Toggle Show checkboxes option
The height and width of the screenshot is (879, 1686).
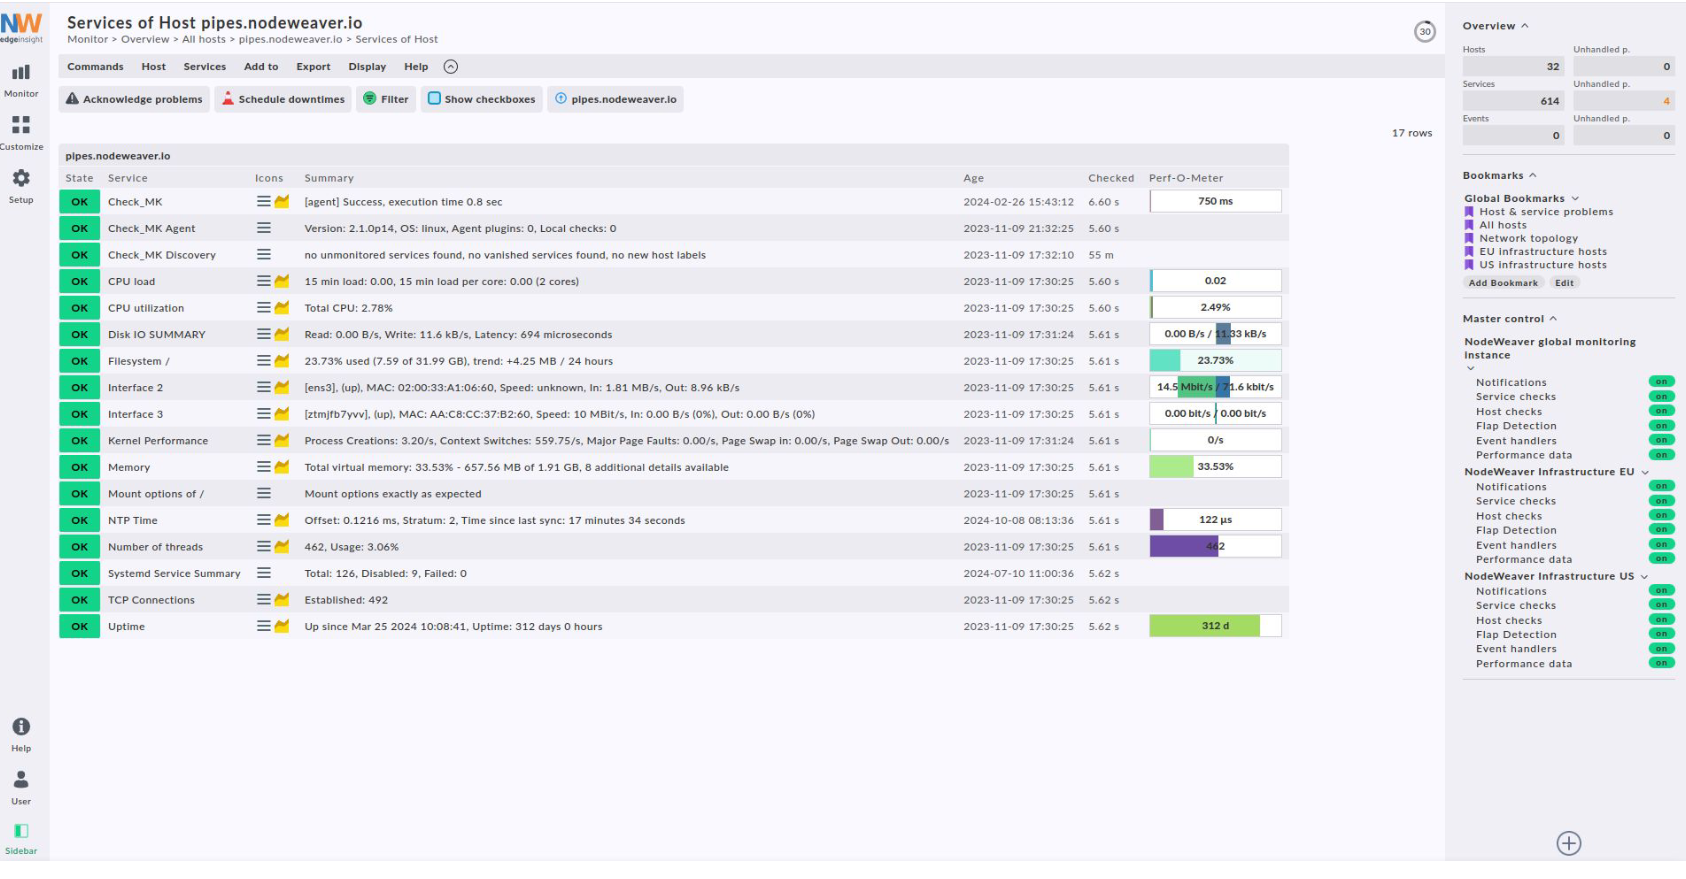pos(482,99)
